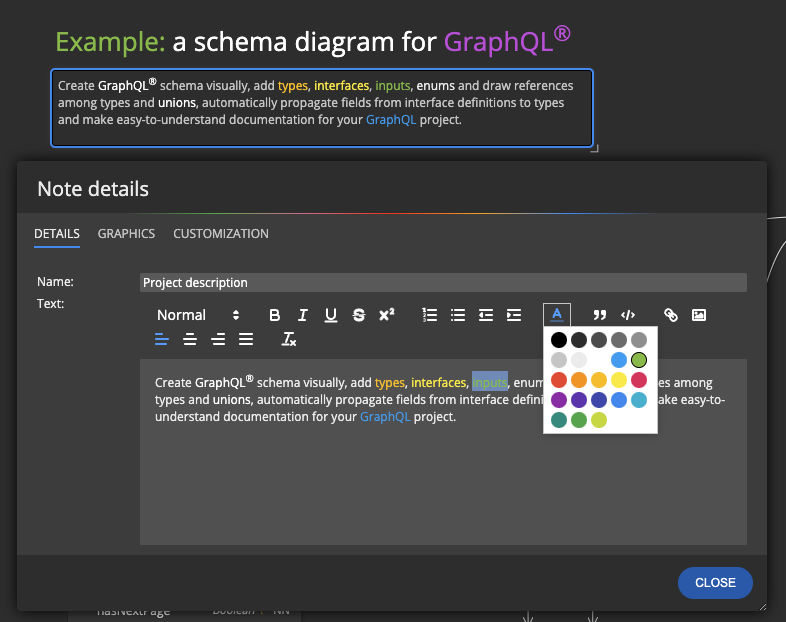
Task: Click the word interfaces in the editor text
Action: [439, 383]
